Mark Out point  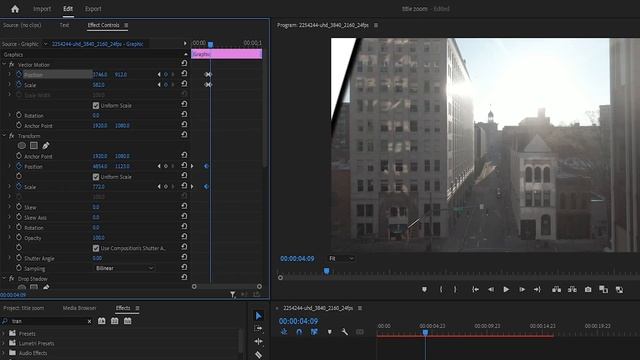tap(455, 289)
